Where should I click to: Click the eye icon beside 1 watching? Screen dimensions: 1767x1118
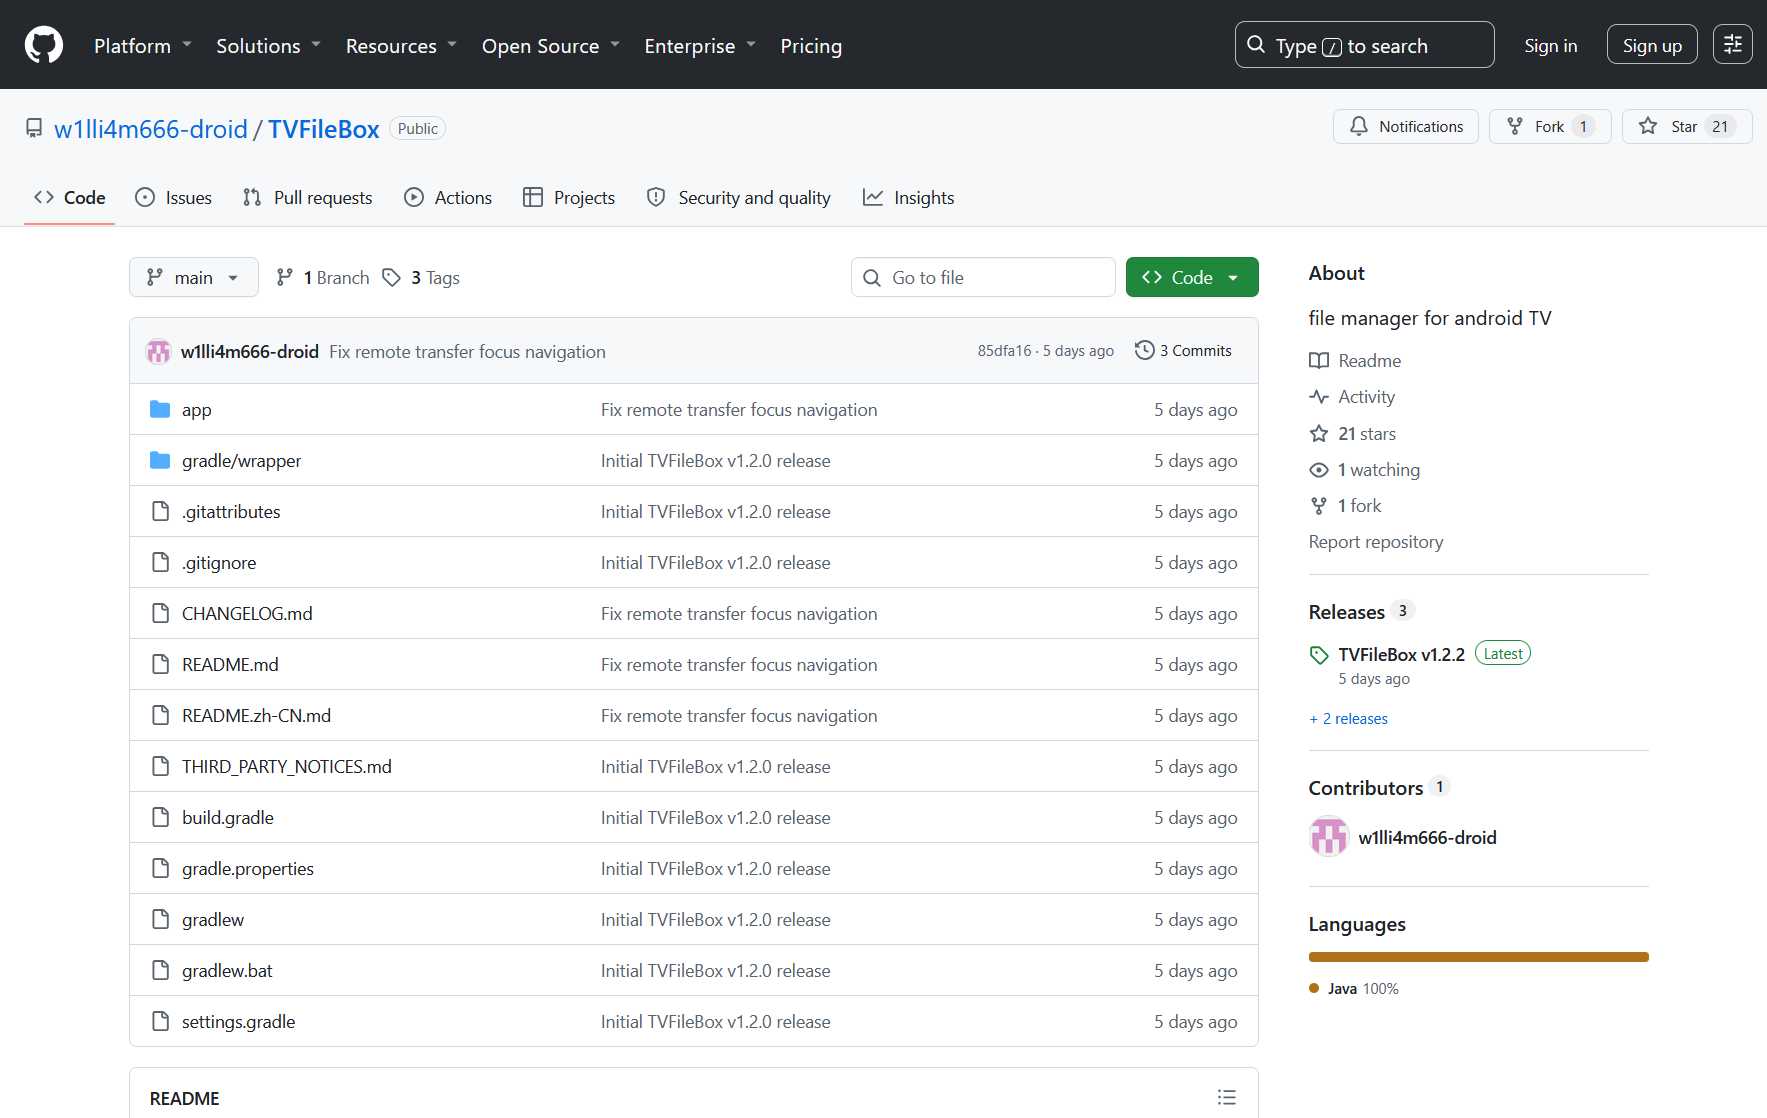coord(1319,469)
